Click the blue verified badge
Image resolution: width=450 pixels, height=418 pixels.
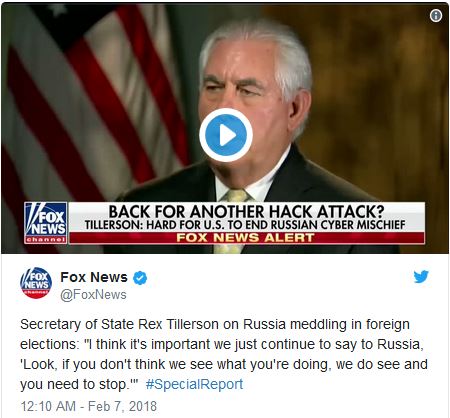[x=140, y=278]
